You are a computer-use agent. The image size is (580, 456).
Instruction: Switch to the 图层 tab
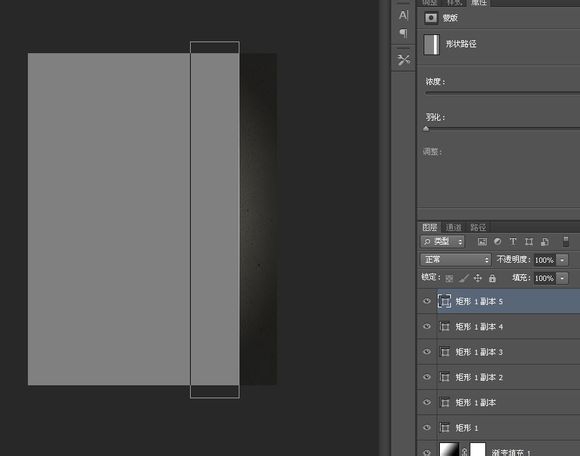click(430, 227)
